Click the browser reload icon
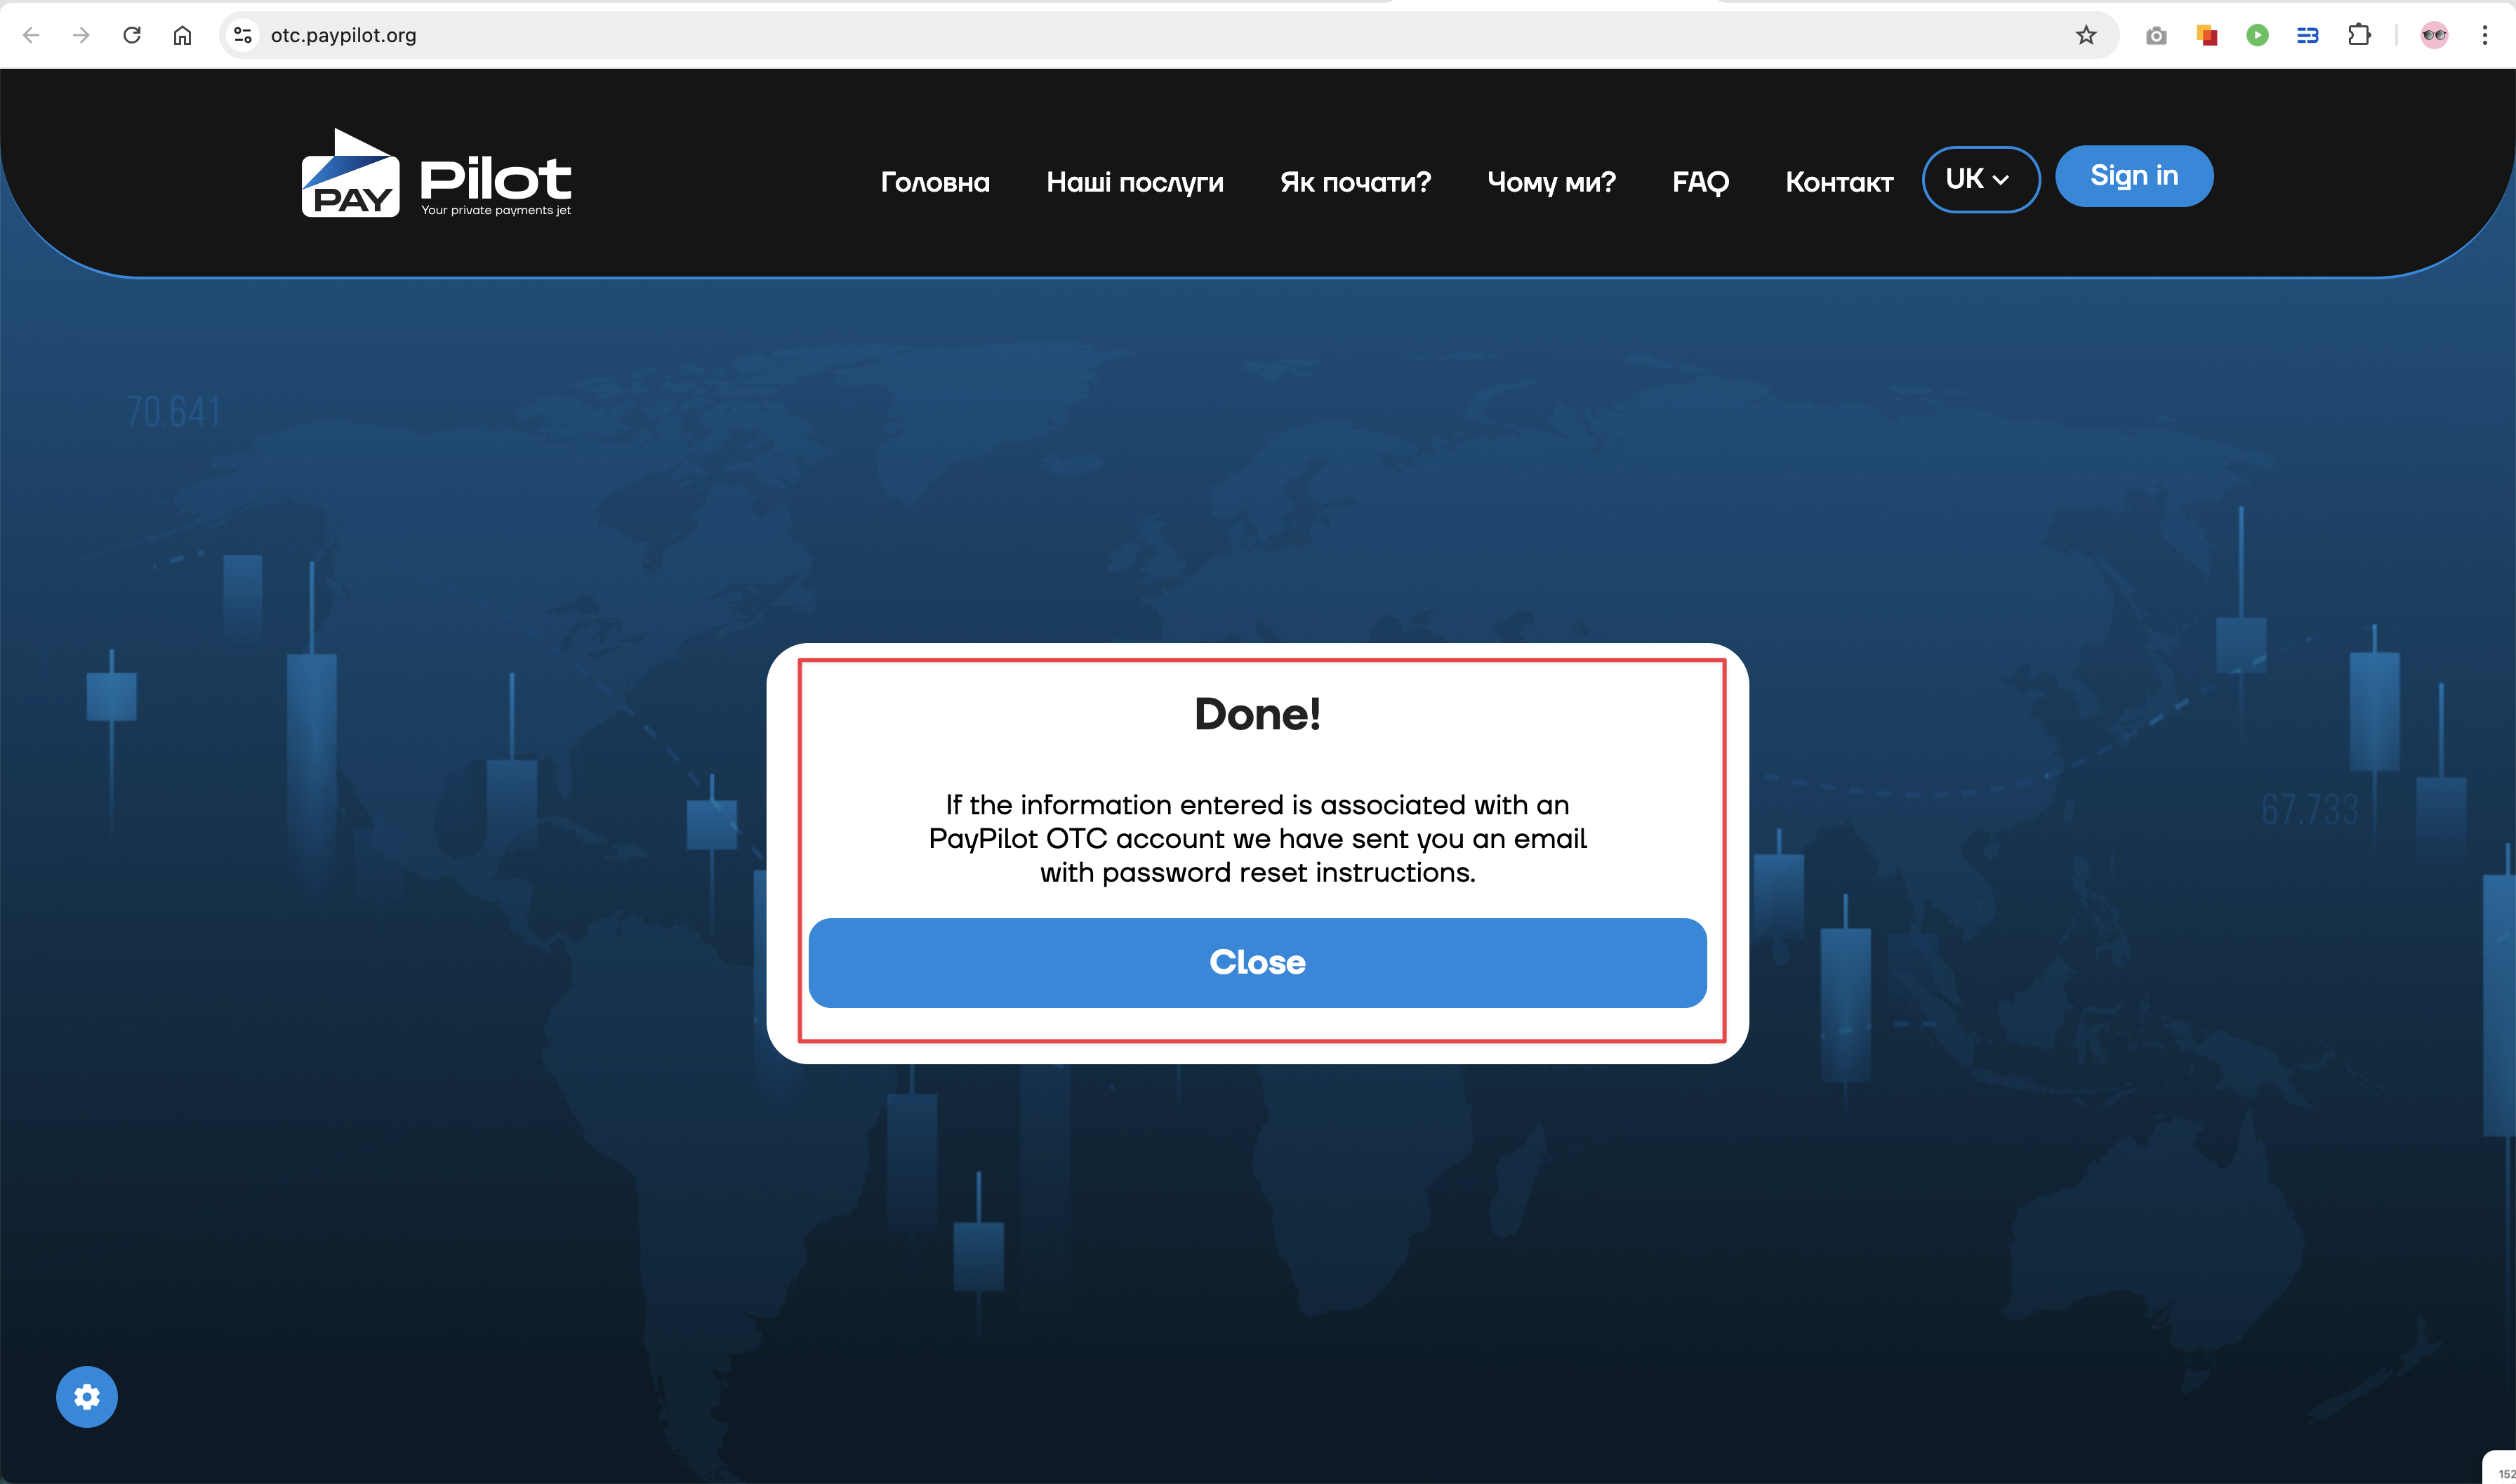 [132, 36]
